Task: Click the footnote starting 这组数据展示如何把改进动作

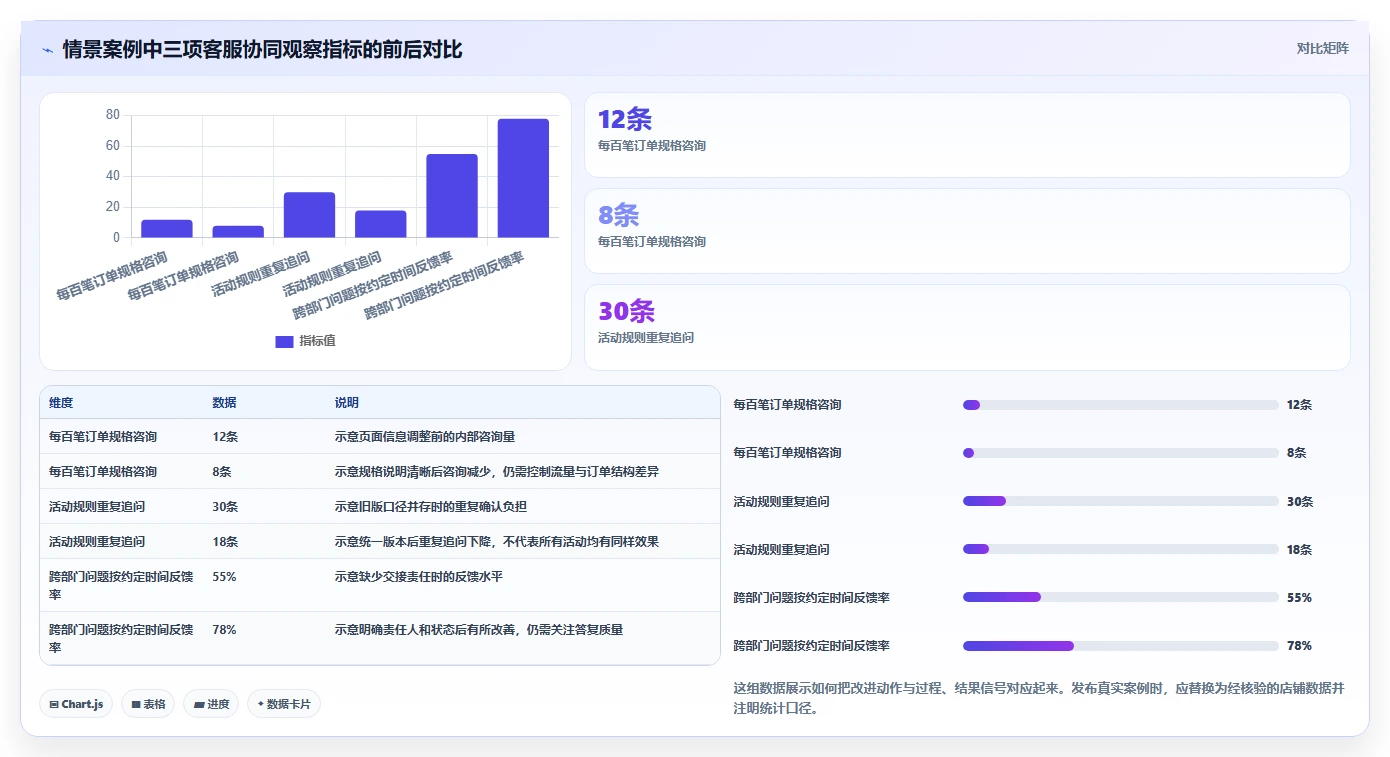Action: point(1039,698)
